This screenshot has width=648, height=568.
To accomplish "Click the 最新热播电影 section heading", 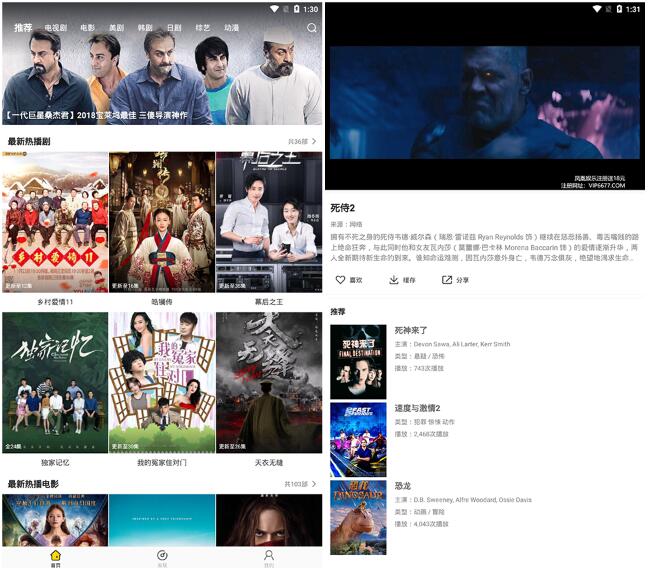I will [x=33, y=484].
